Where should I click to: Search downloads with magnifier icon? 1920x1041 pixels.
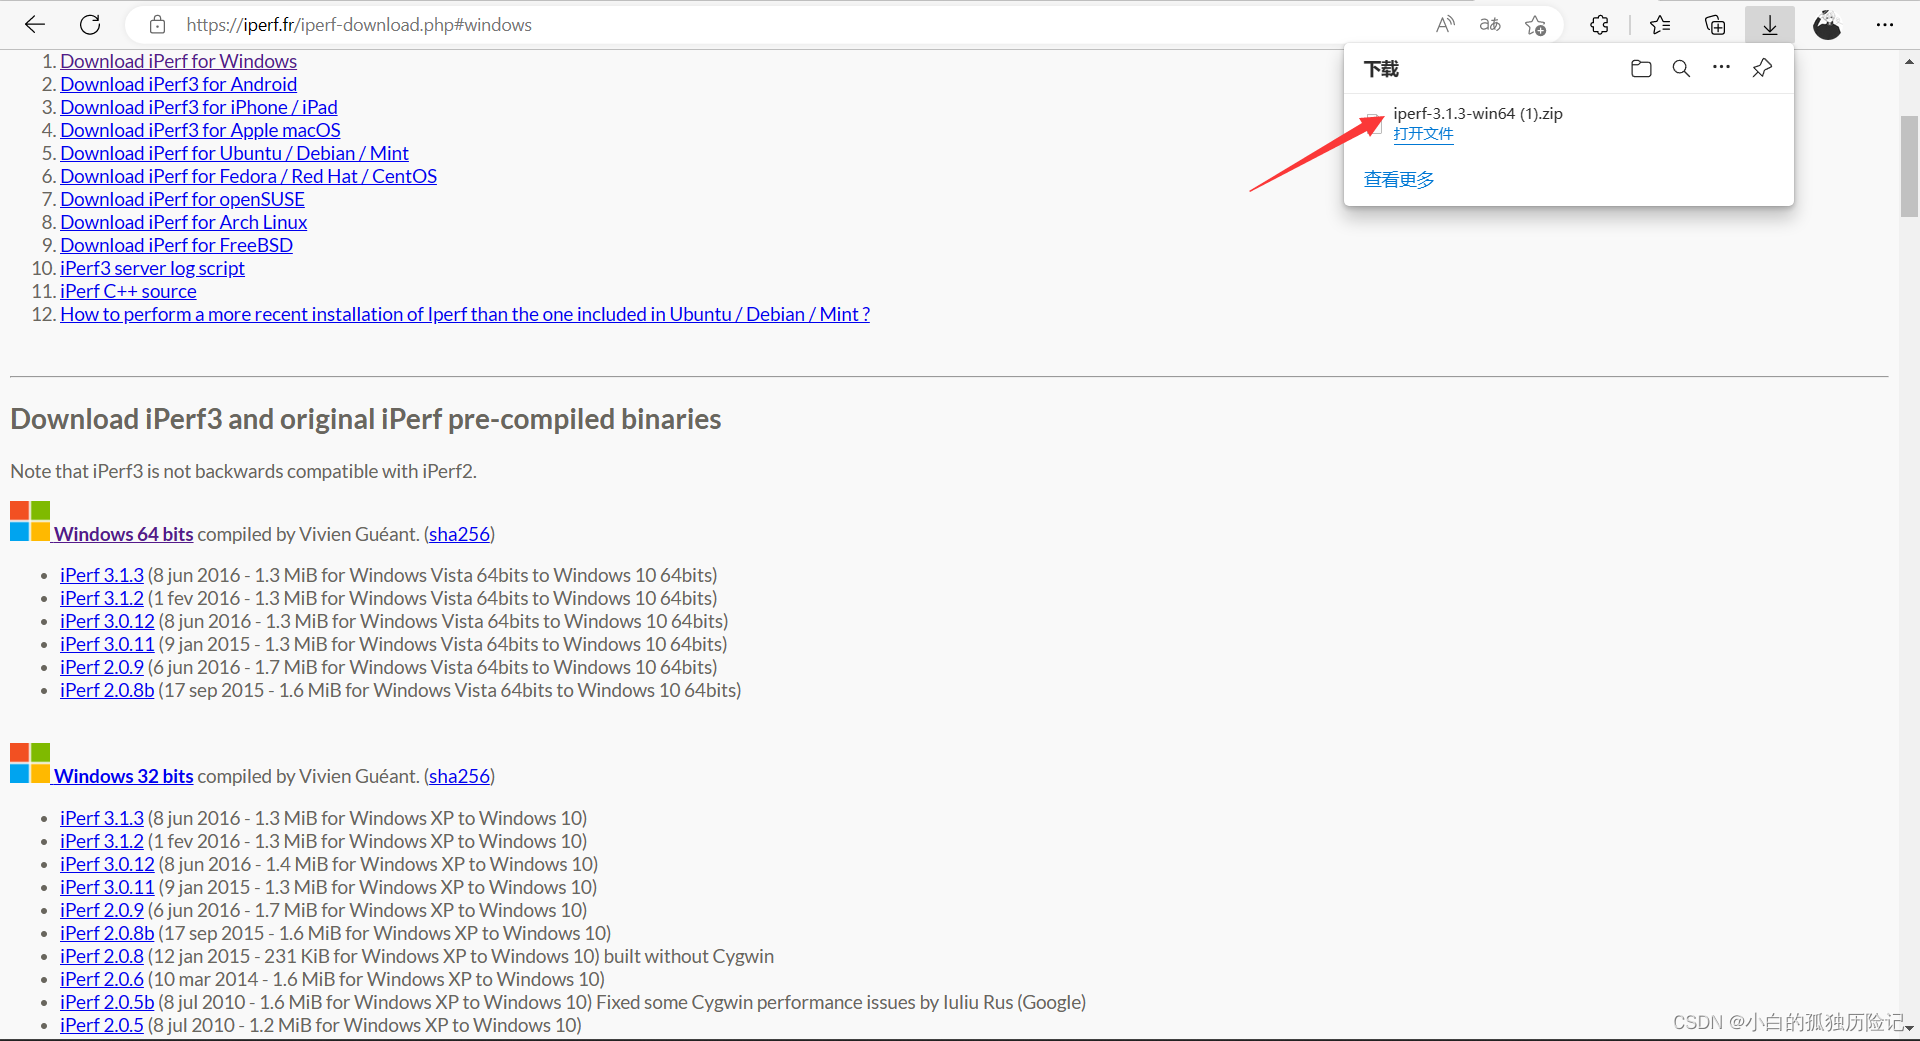tap(1681, 68)
